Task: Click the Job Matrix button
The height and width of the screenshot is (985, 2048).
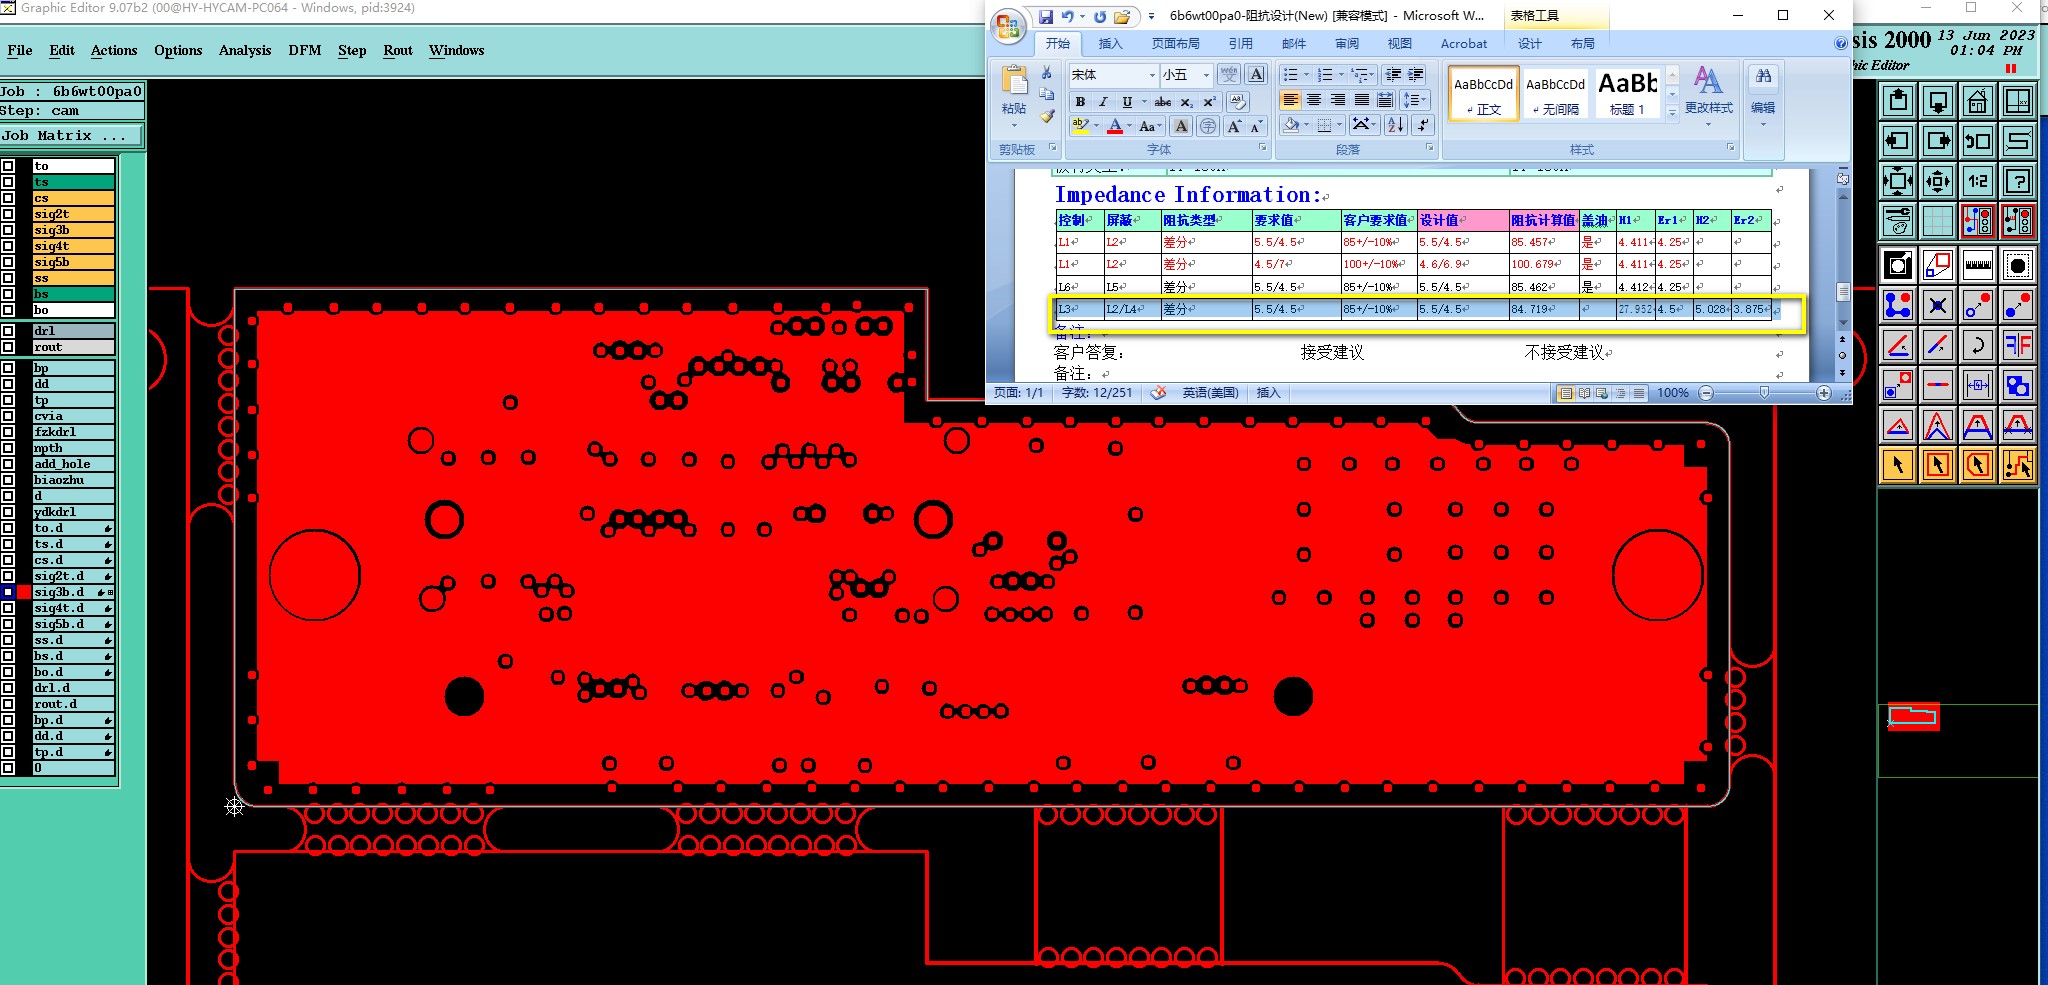Action: tap(72, 136)
